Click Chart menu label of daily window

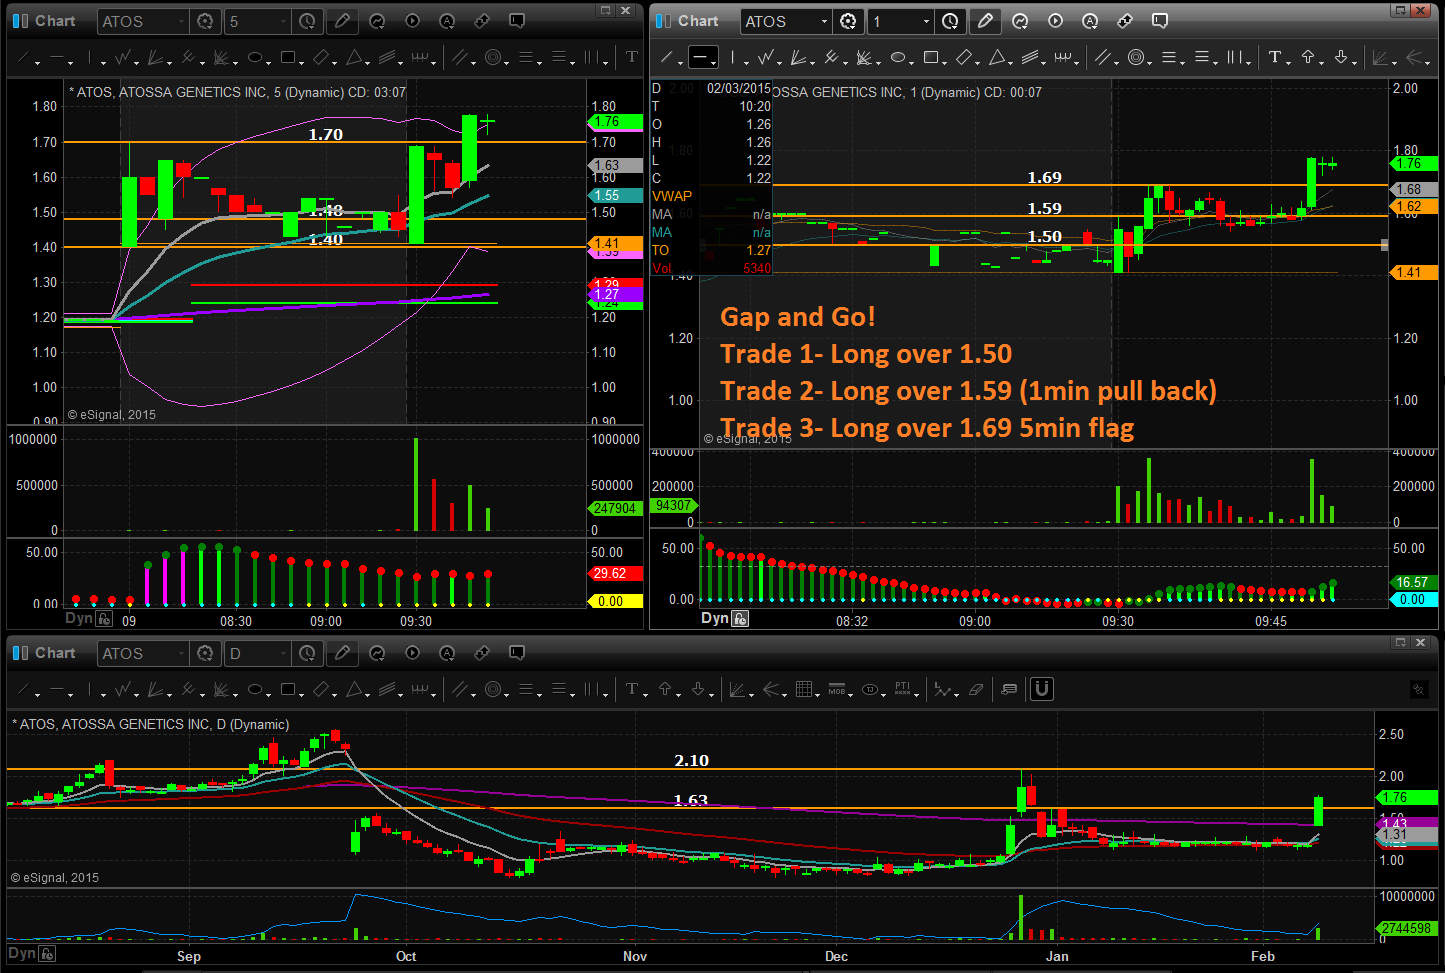click(55, 653)
